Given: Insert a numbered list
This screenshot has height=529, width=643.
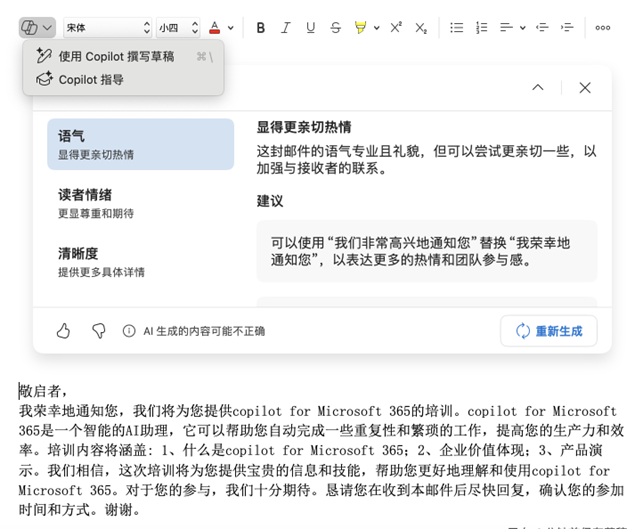Looking at the screenshot, I should point(481,28).
